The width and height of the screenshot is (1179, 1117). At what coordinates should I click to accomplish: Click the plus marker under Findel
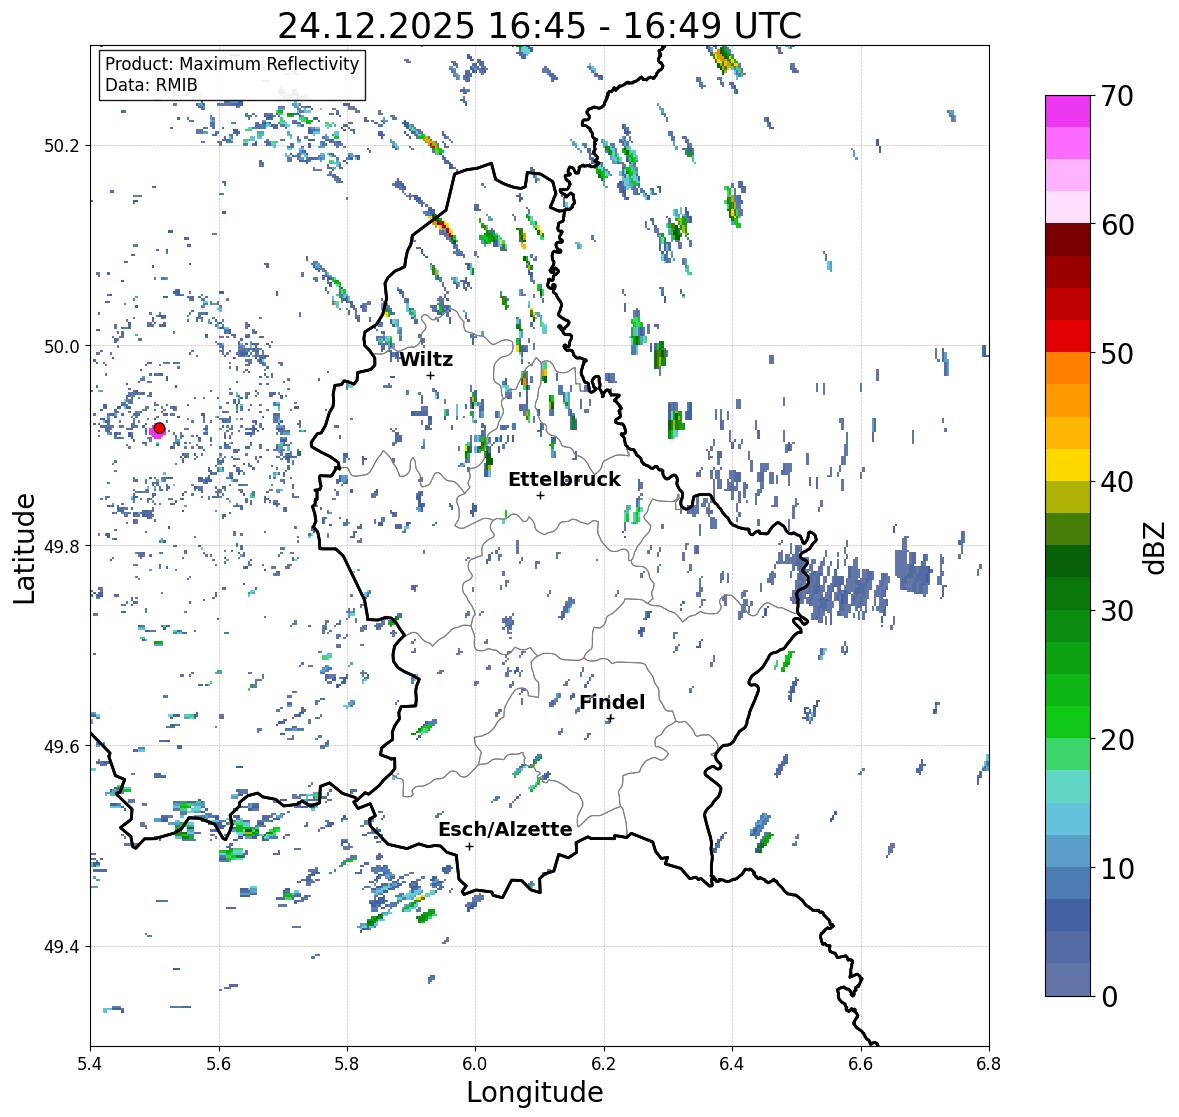(611, 719)
